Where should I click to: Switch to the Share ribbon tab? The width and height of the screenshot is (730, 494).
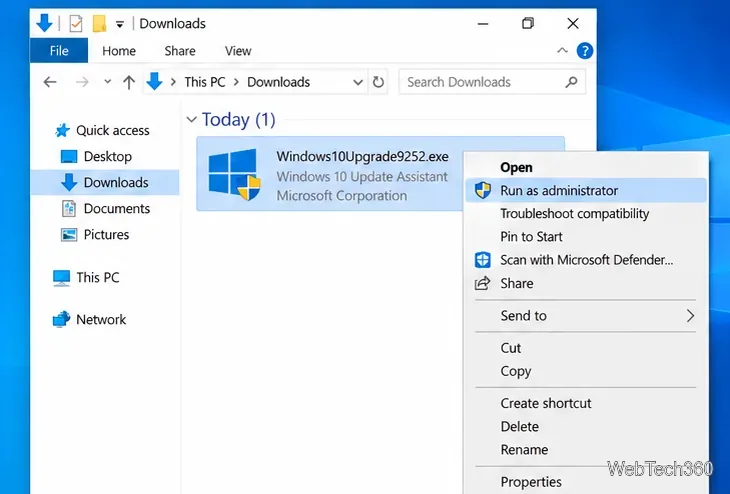180,51
